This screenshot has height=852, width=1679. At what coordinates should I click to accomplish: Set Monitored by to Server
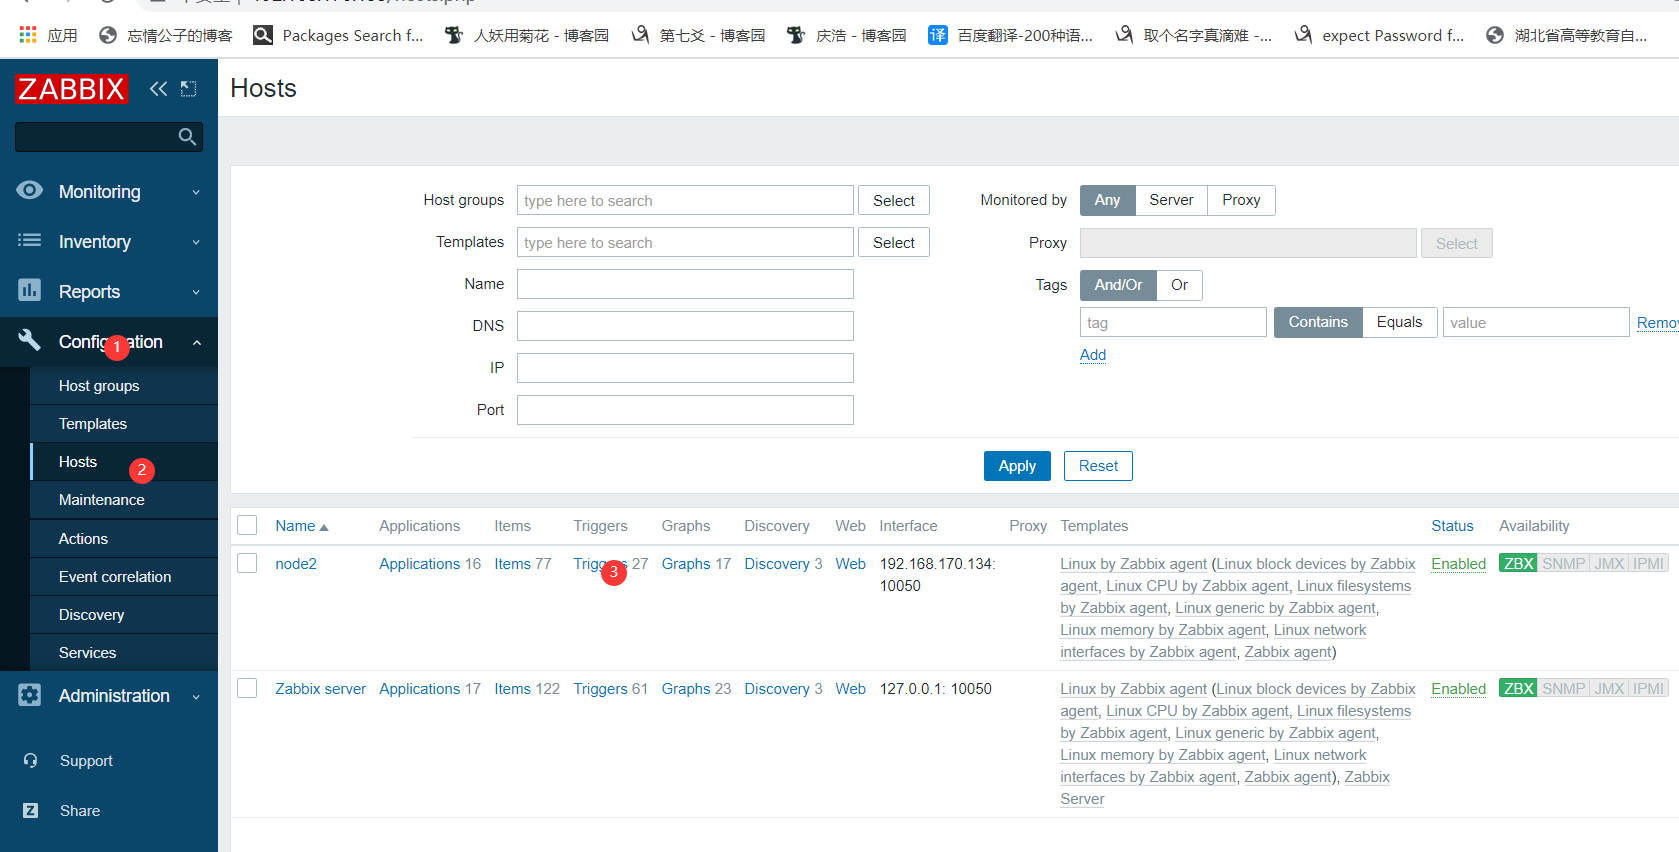[1171, 200]
